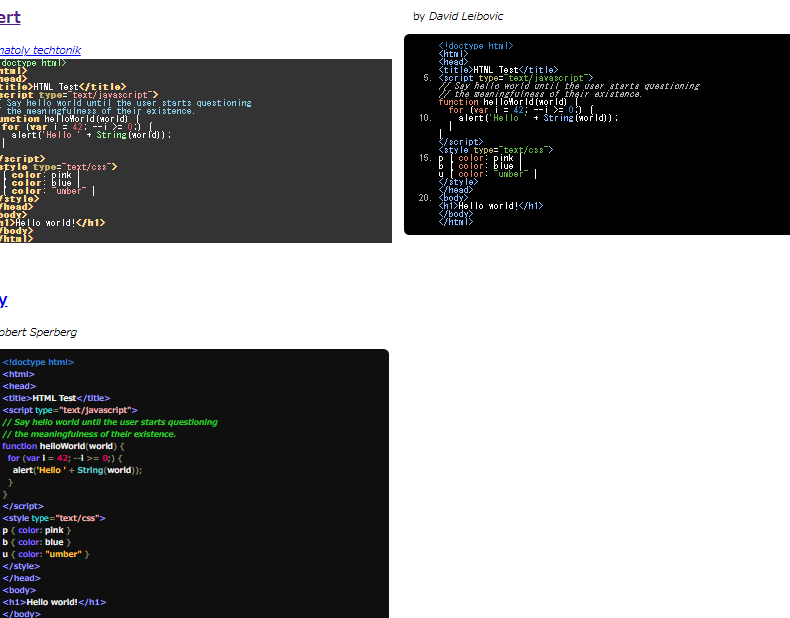
Task: Open the 'natoly techtonik' author link
Action: [40, 50]
